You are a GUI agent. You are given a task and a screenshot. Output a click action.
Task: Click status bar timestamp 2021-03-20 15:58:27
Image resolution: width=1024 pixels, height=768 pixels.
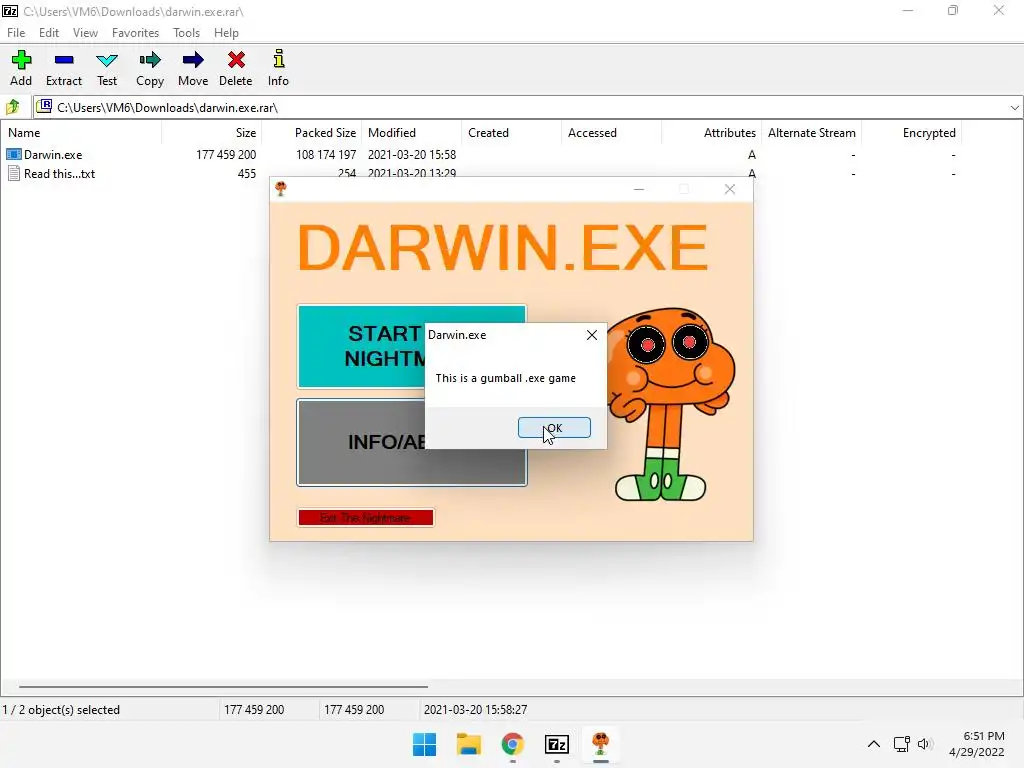[x=475, y=710]
